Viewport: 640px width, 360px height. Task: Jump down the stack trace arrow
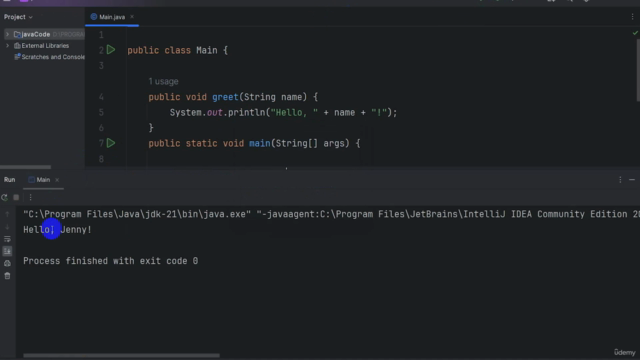pos(7,227)
